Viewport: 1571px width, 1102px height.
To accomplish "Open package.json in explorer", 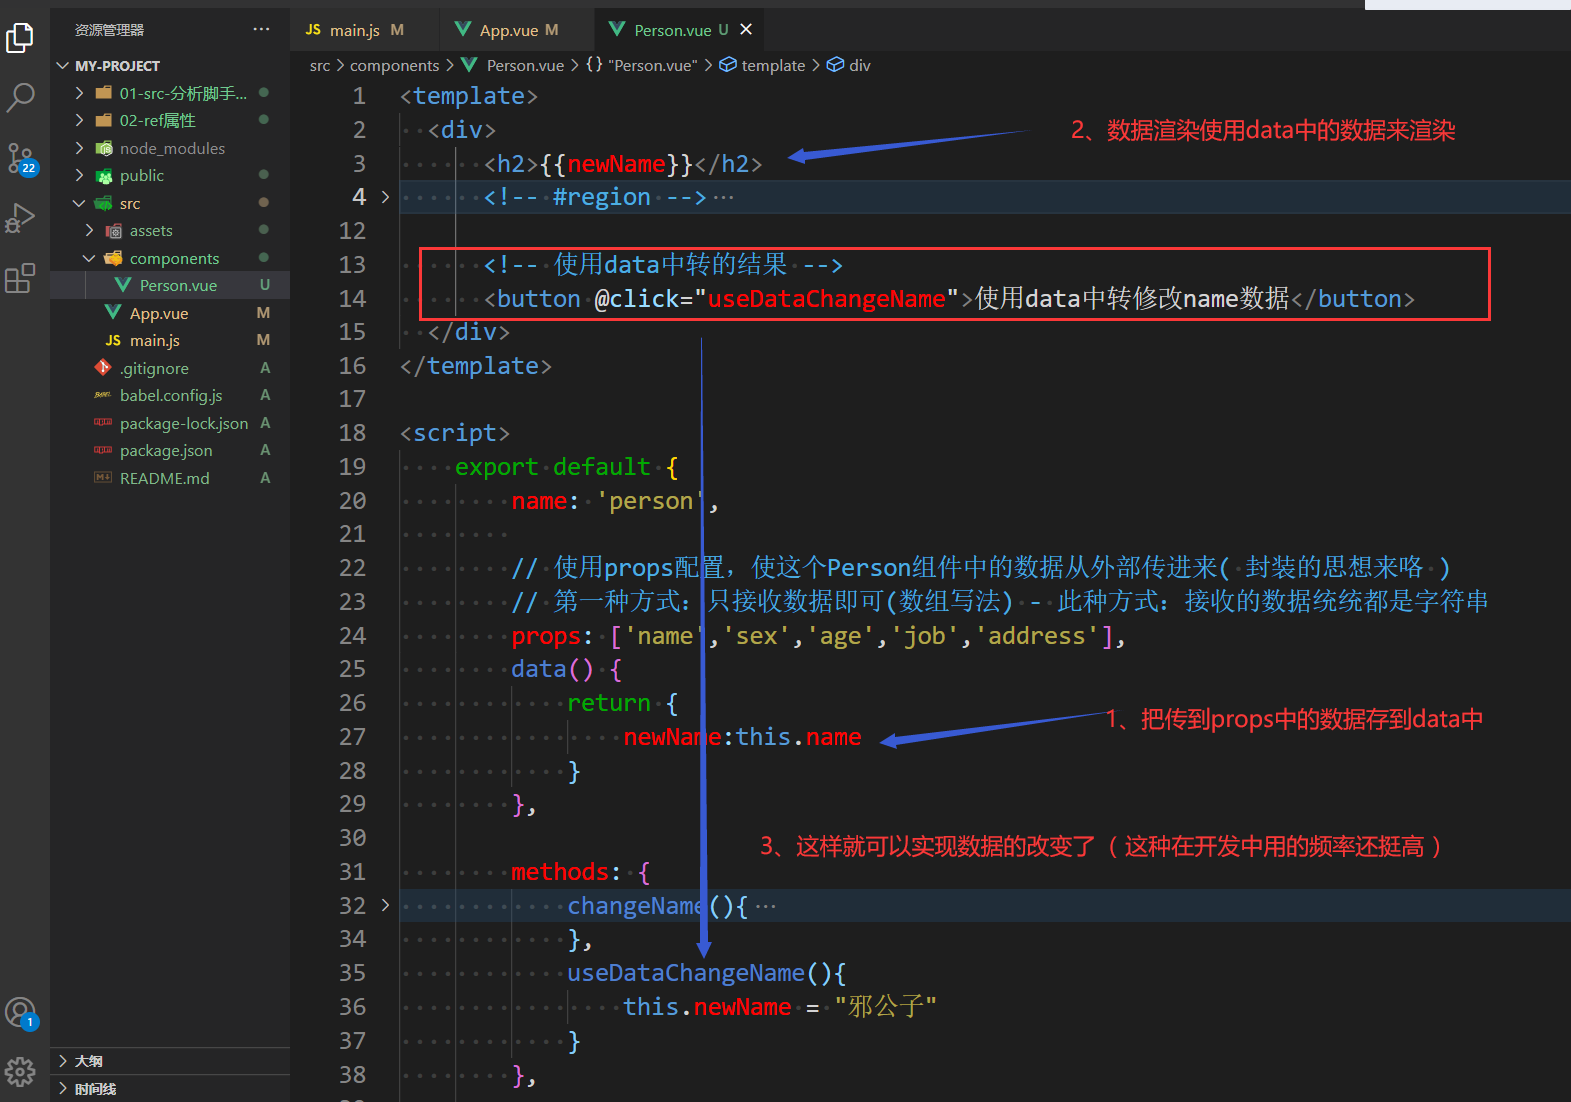I will click(x=170, y=450).
